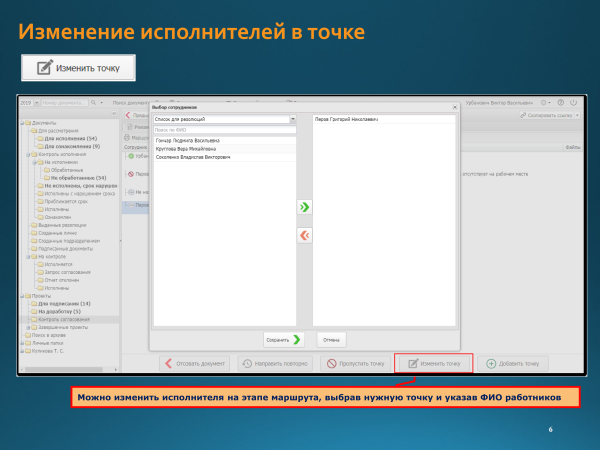Click 'Изменить точку' button on the slide
Viewport: 600px width, 450px height.
coord(78,68)
